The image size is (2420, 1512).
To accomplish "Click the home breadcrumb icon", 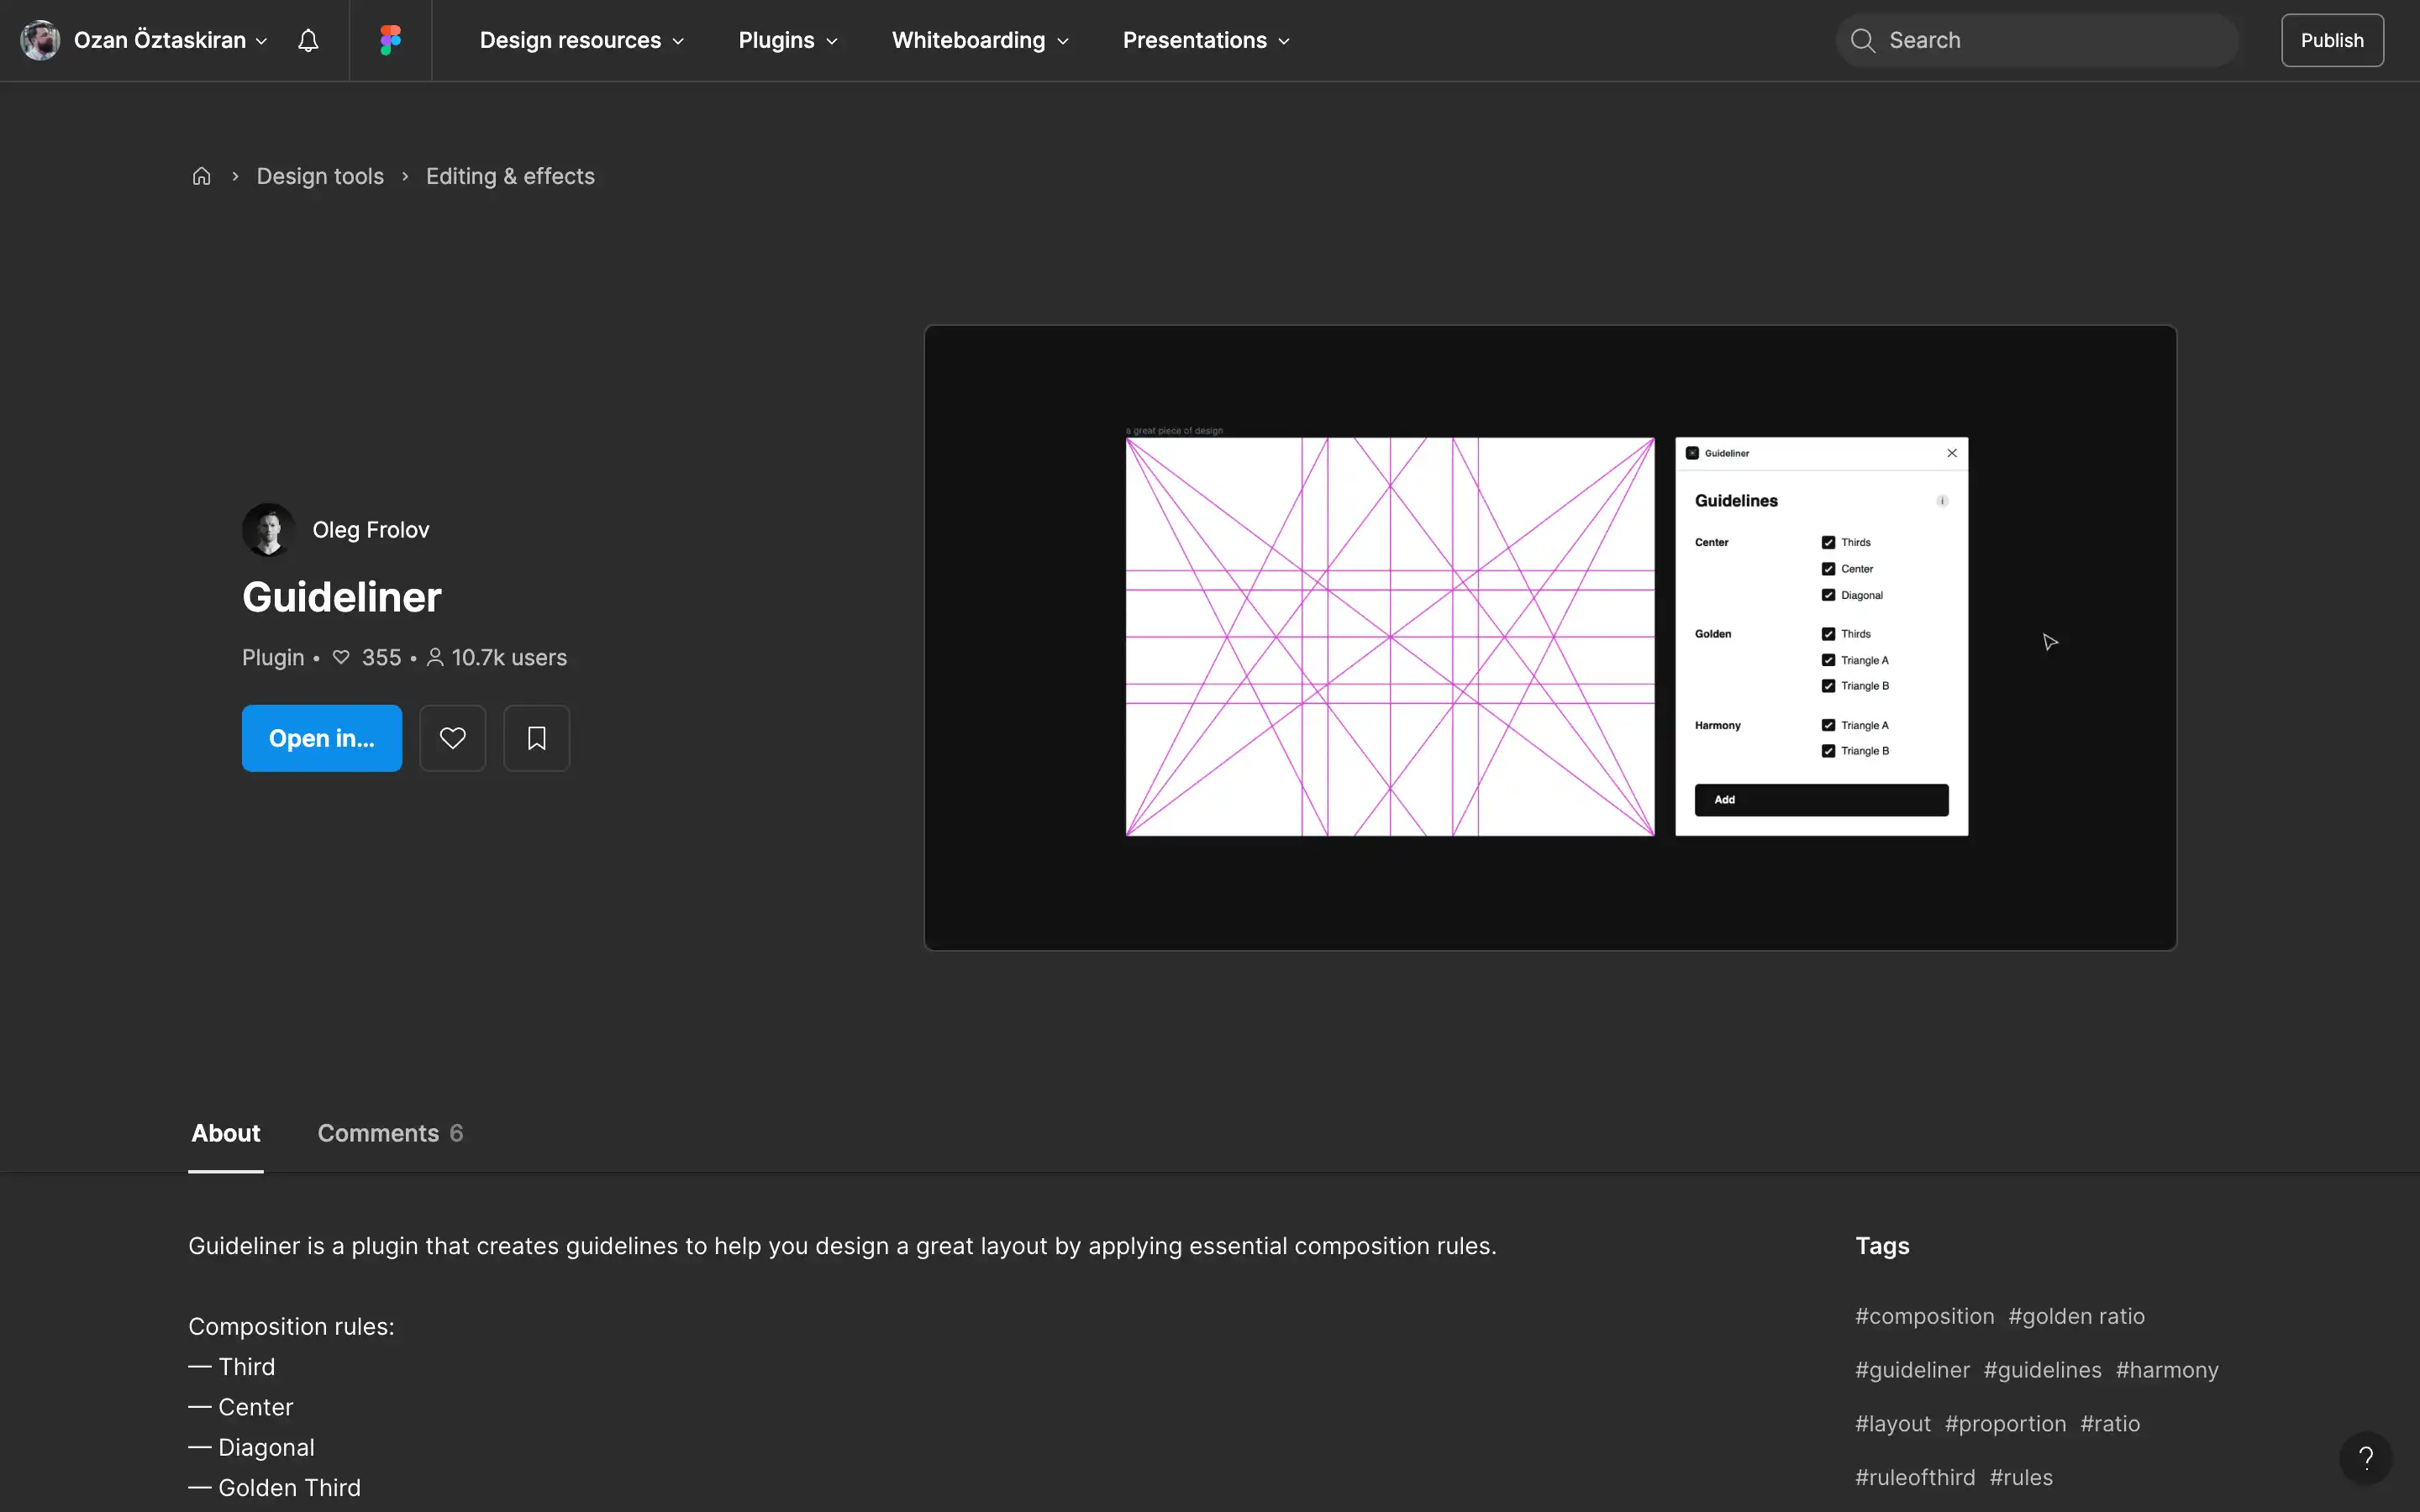I will [201, 176].
